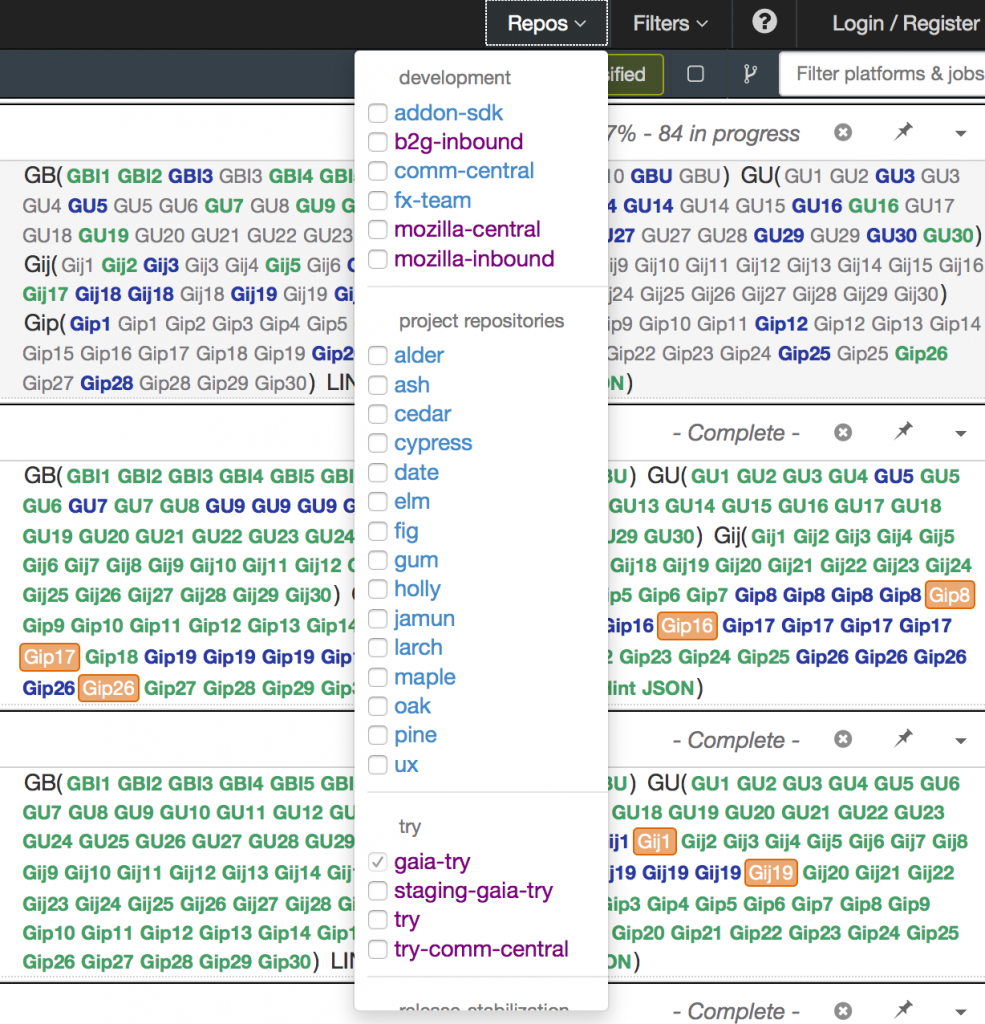Viewport: 985px width, 1024px height.
Task: Select the orange Gip16 job button
Action: click(x=687, y=626)
